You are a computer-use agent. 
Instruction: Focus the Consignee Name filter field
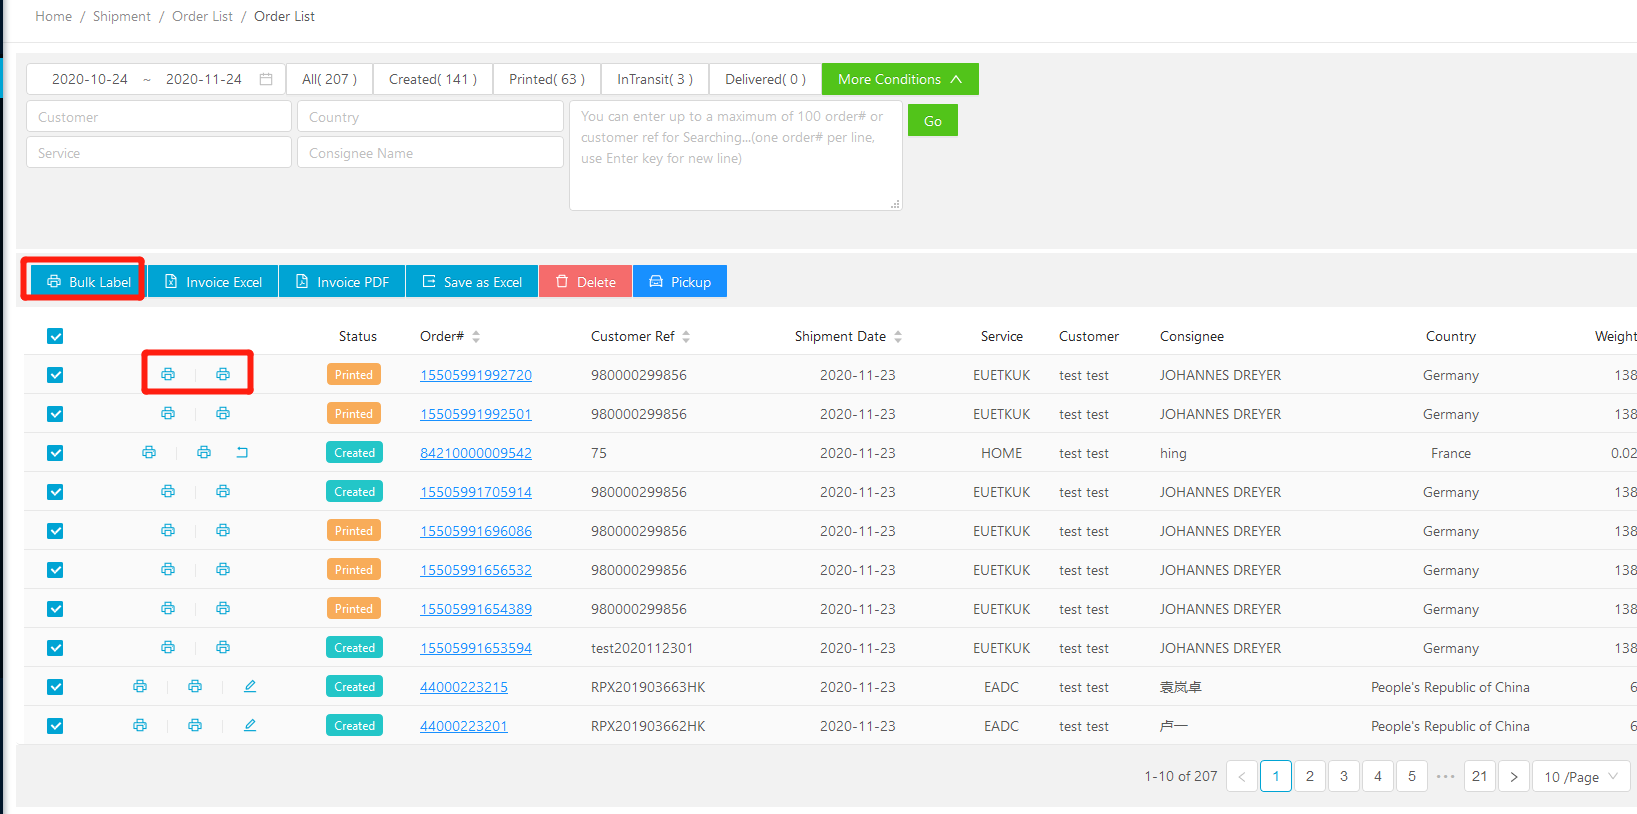430,152
